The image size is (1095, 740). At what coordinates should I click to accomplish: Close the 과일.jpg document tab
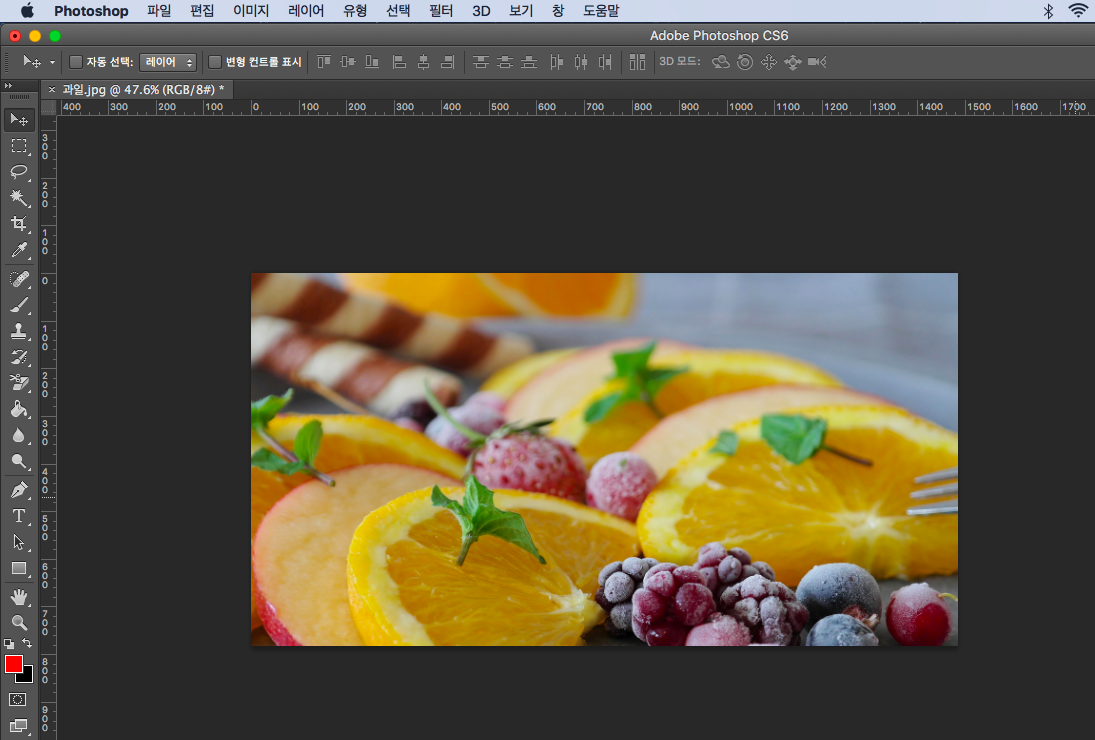click(52, 89)
